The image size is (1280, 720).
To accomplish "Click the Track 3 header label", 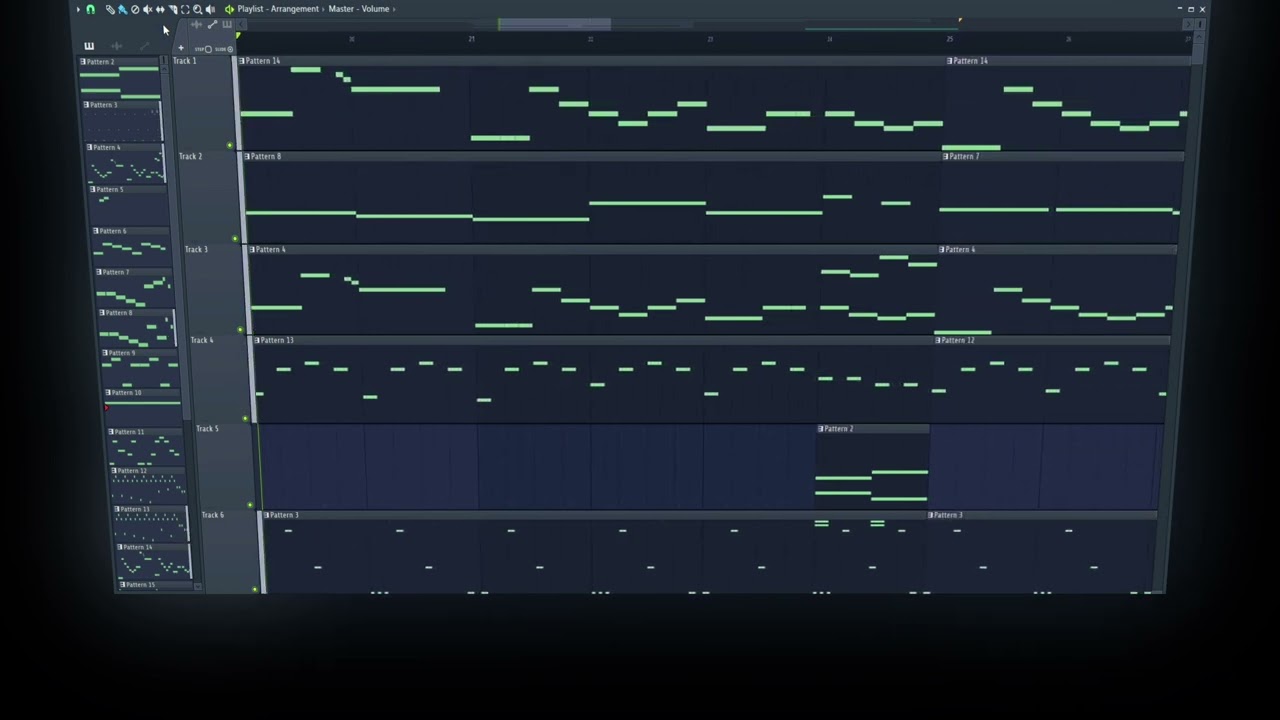I will pyautogui.click(x=196, y=249).
